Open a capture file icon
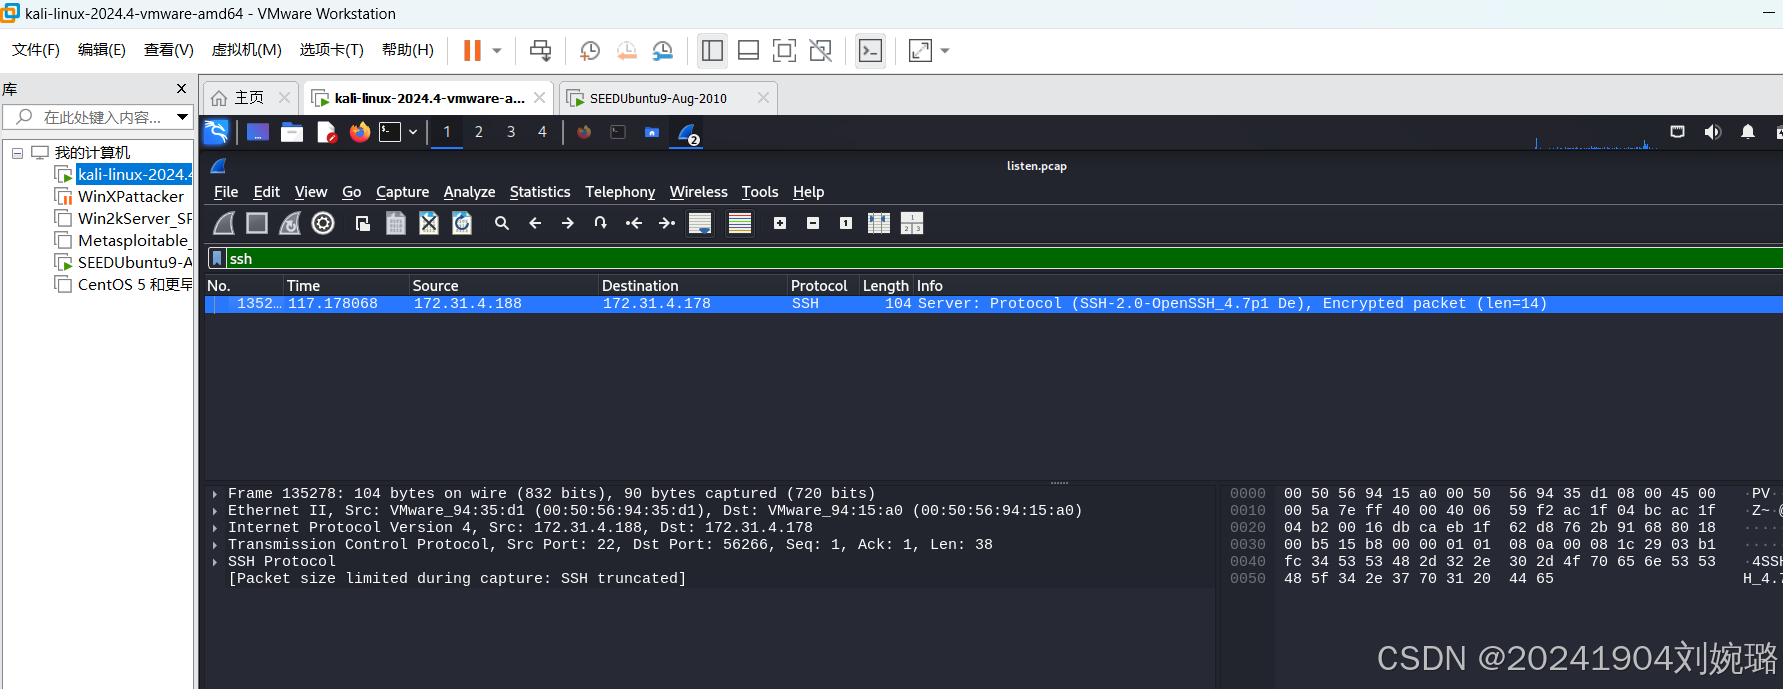Image resolution: width=1783 pixels, height=689 pixels. (363, 223)
